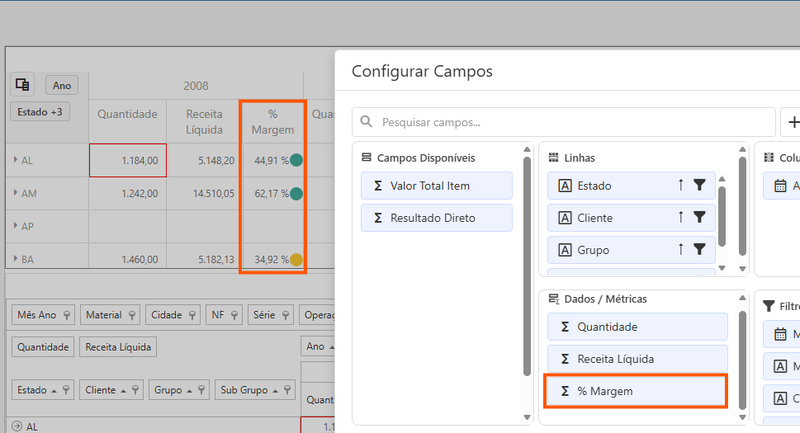Click the text-type icon of Estado field
The image size is (800, 433).
coord(565,186)
